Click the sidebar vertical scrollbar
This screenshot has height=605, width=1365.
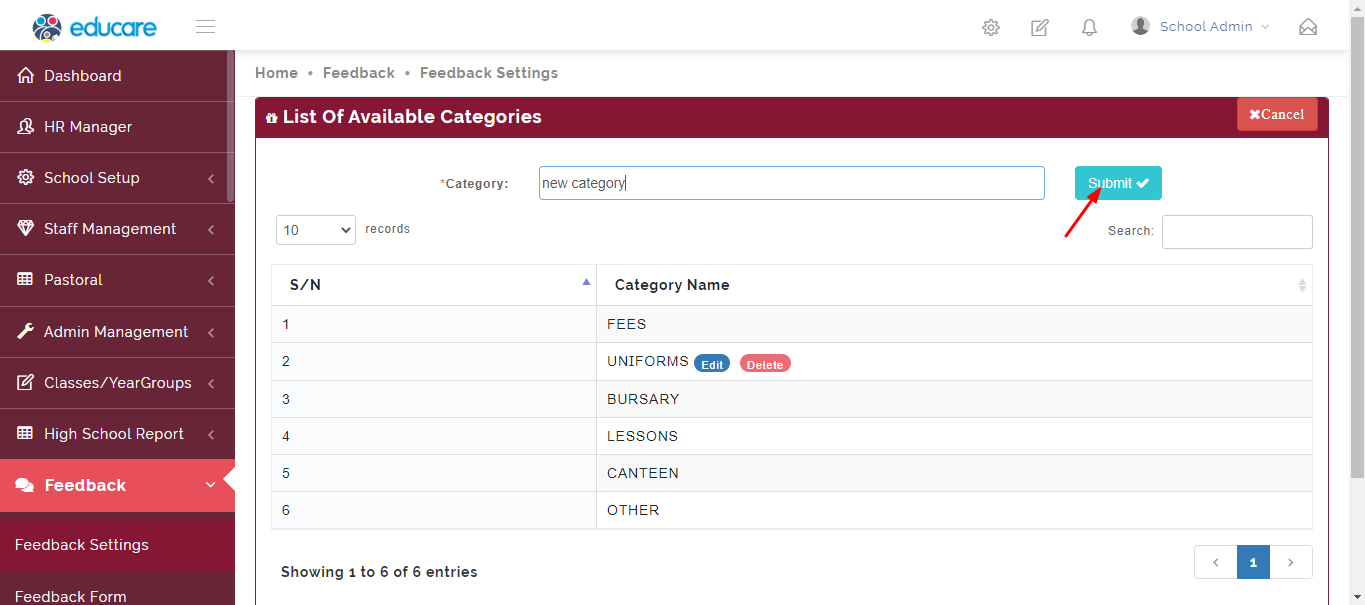[x=231, y=127]
